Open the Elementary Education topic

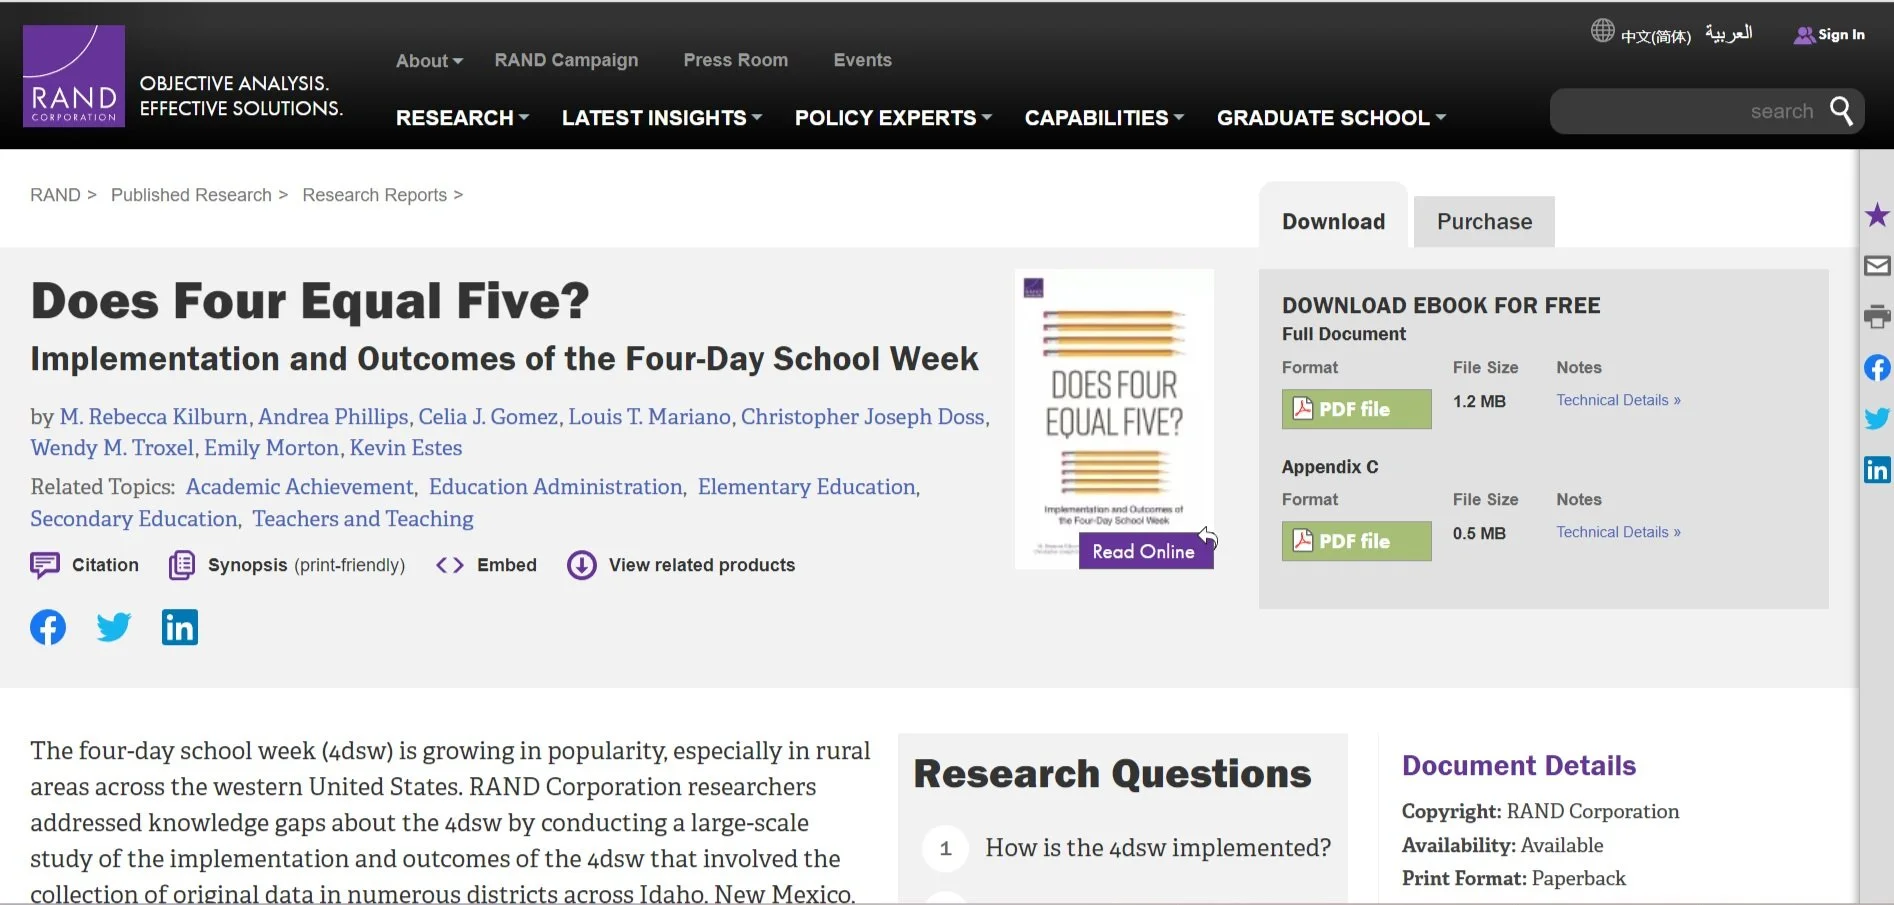point(806,487)
